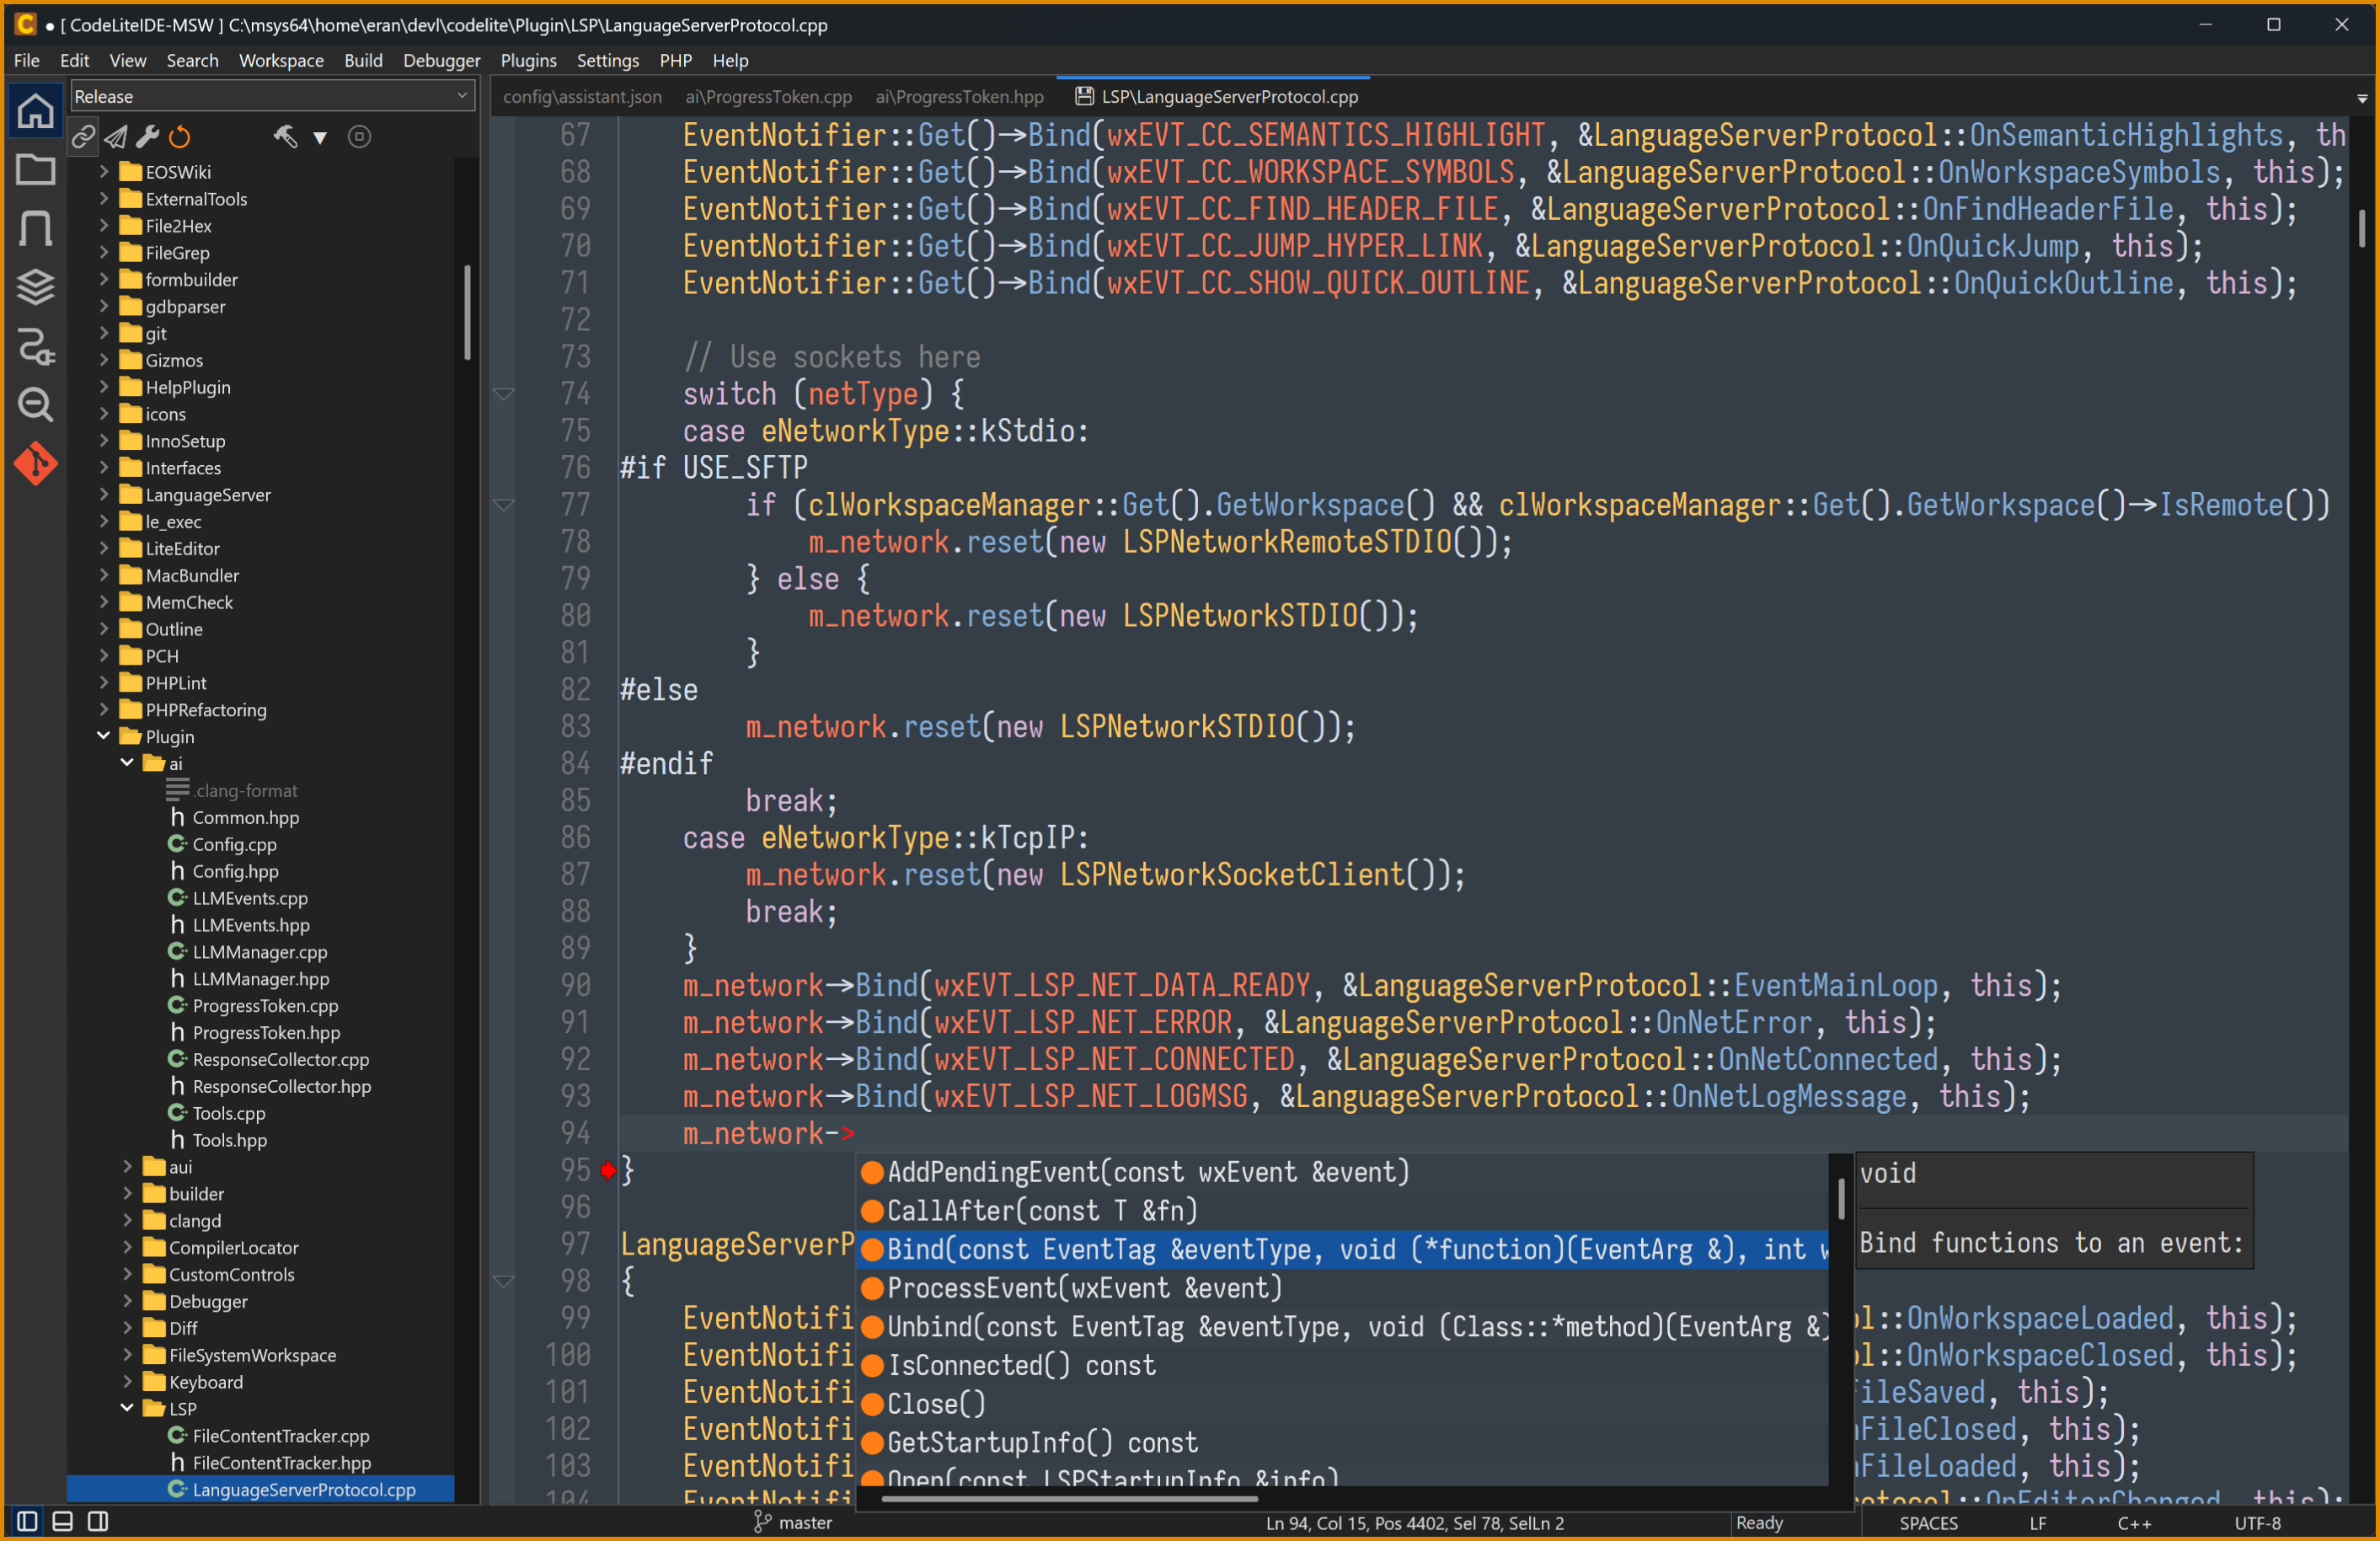Click the stop build icon

(x=360, y=137)
